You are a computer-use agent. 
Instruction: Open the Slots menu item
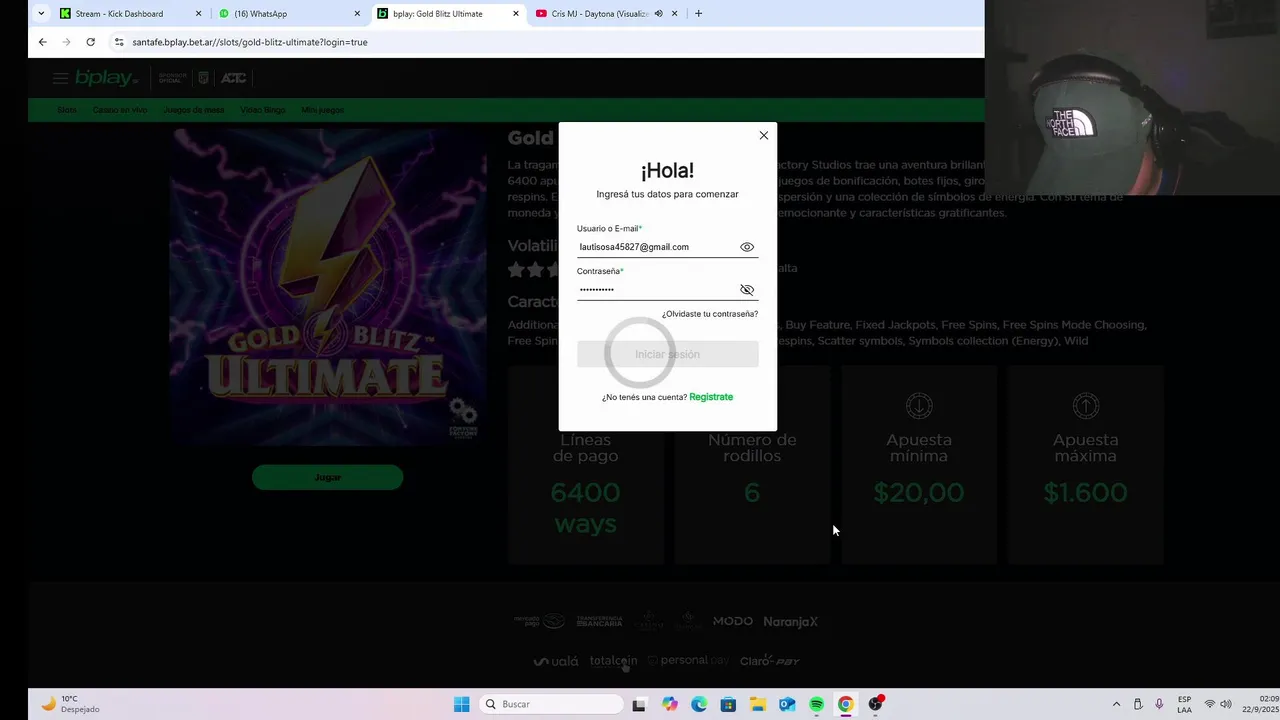67,110
